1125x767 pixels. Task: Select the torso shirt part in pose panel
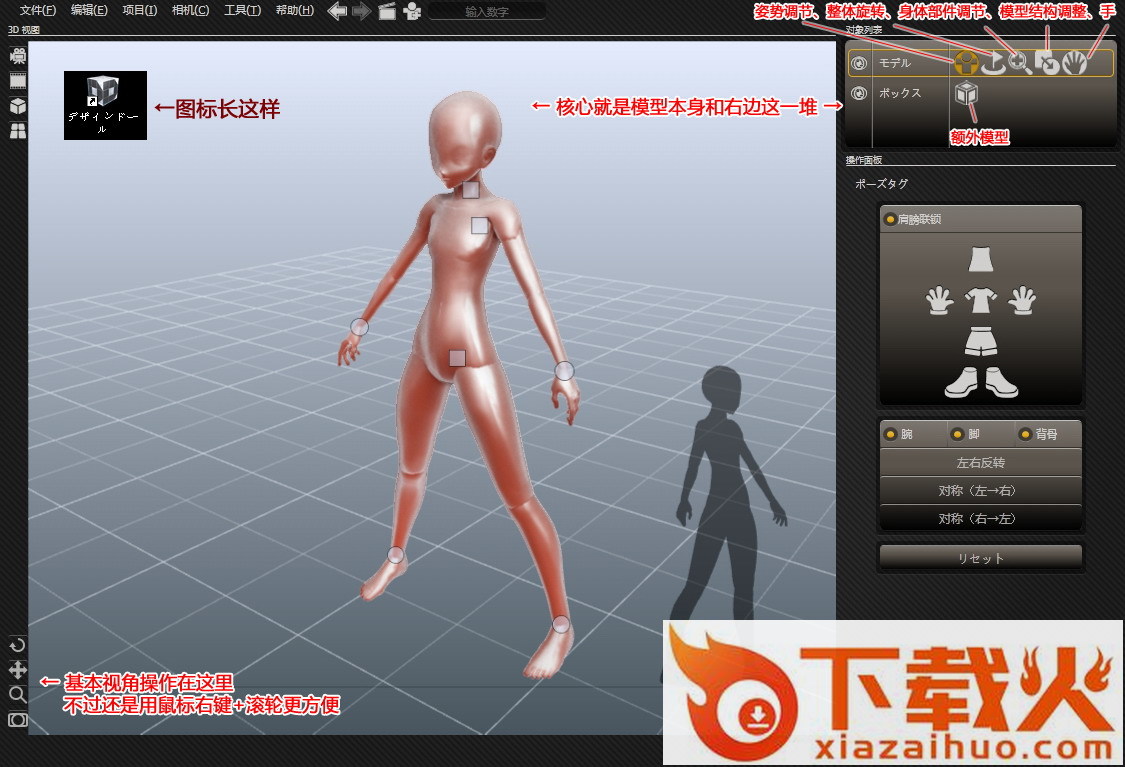(x=981, y=300)
